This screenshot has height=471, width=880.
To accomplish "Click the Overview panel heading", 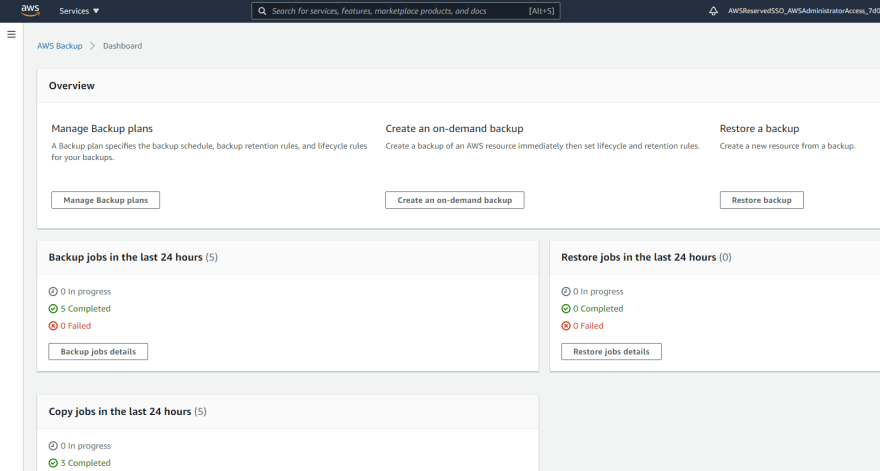I will tap(72, 86).
